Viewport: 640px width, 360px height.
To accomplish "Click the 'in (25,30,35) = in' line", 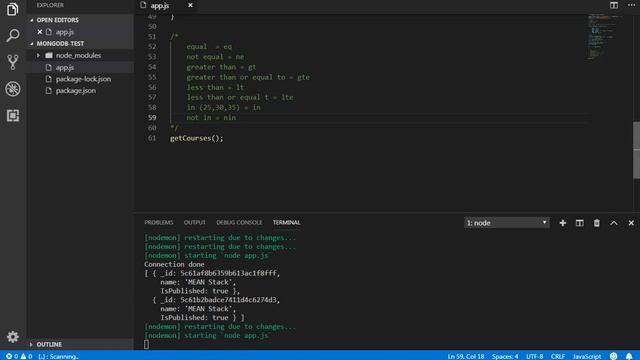I will pyautogui.click(x=223, y=107).
